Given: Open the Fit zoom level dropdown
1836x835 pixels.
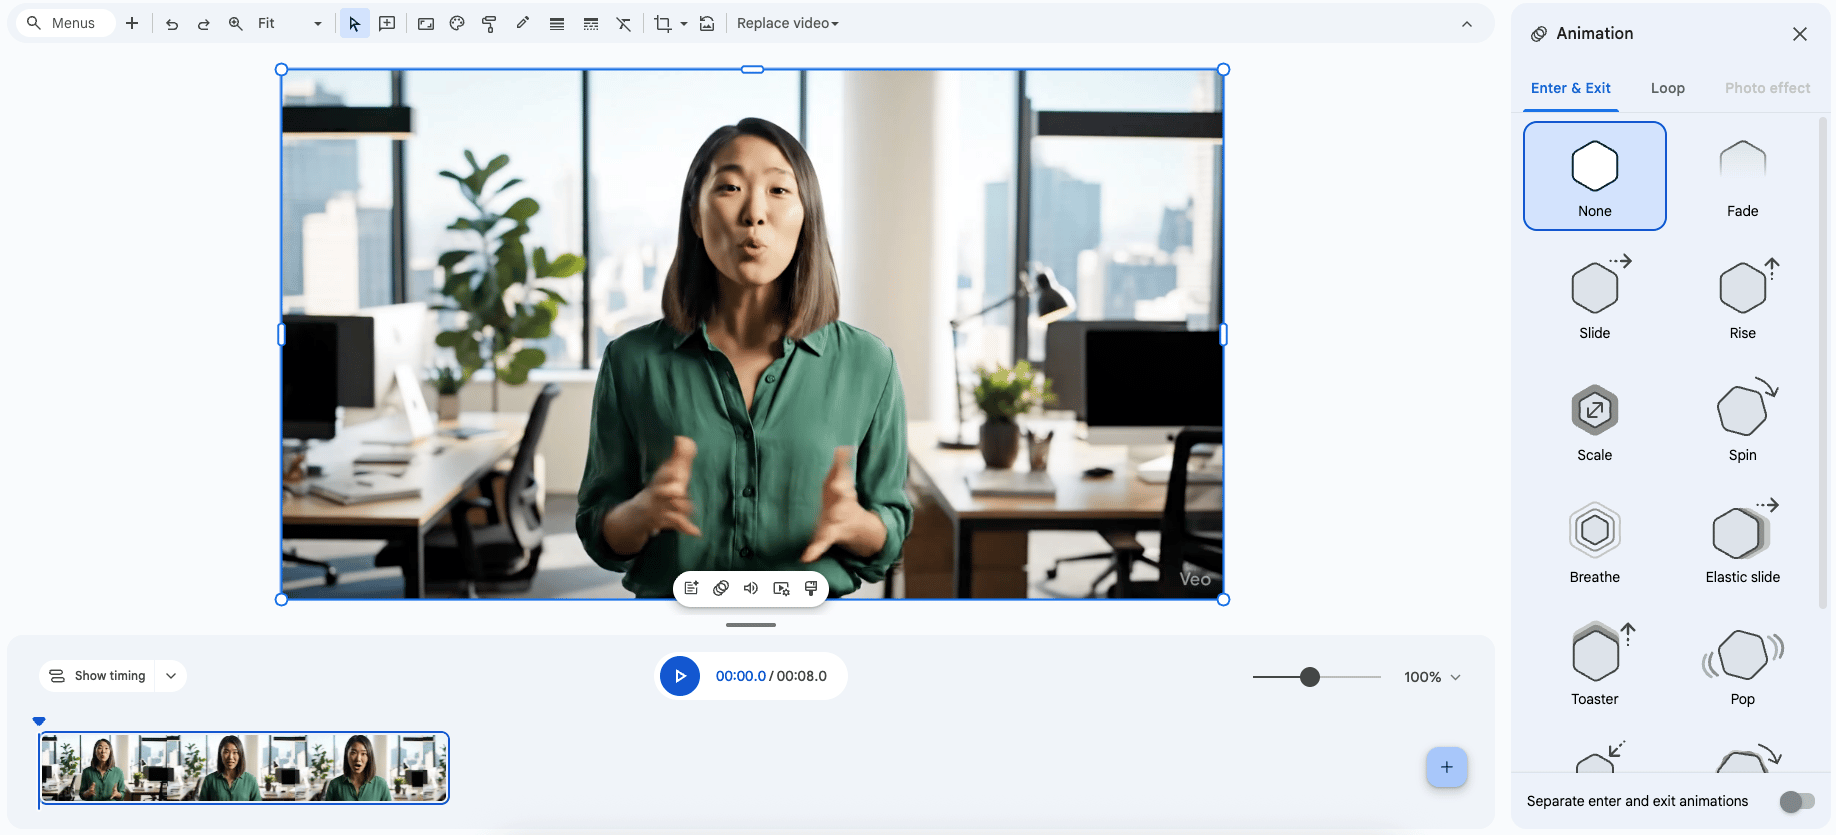Looking at the screenshot, I should click(290, 23).
